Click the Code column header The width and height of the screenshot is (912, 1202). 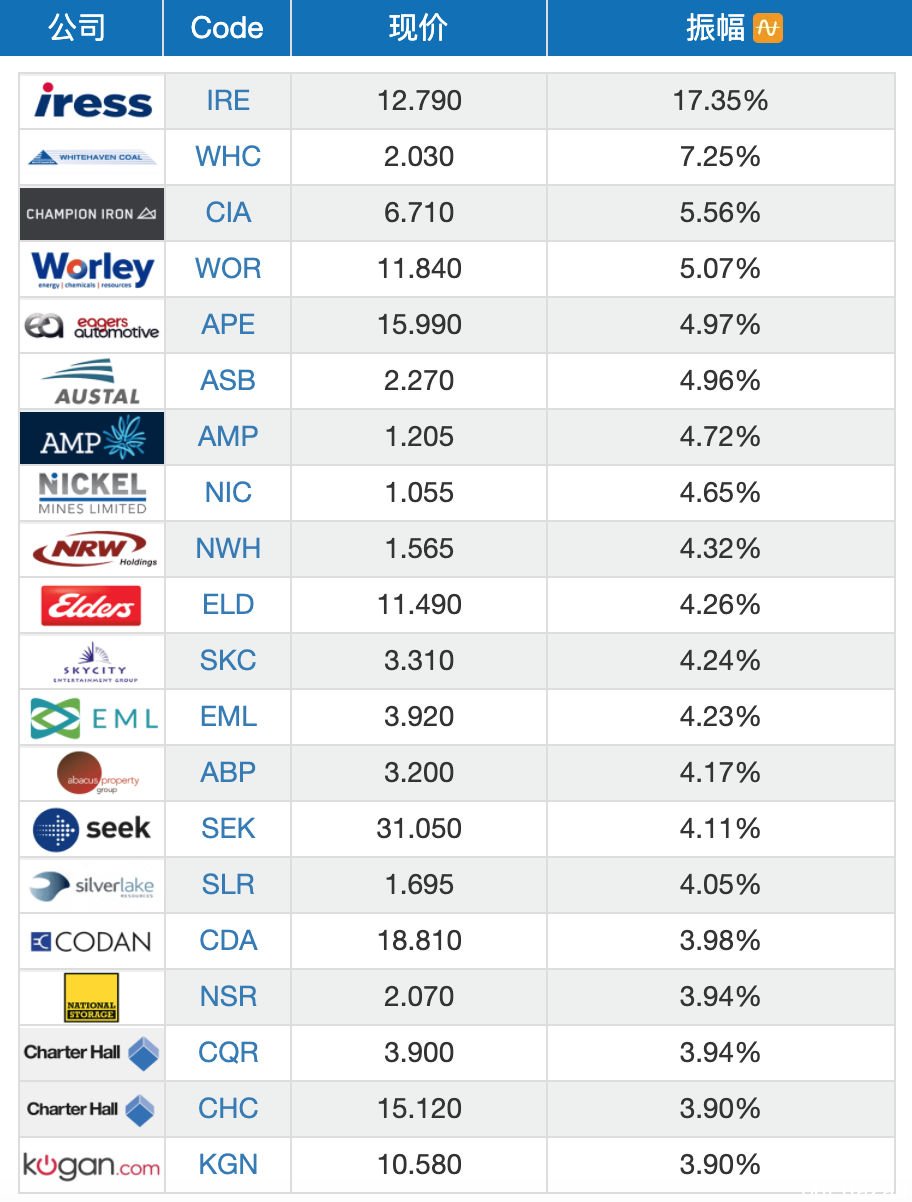[227, 28]
